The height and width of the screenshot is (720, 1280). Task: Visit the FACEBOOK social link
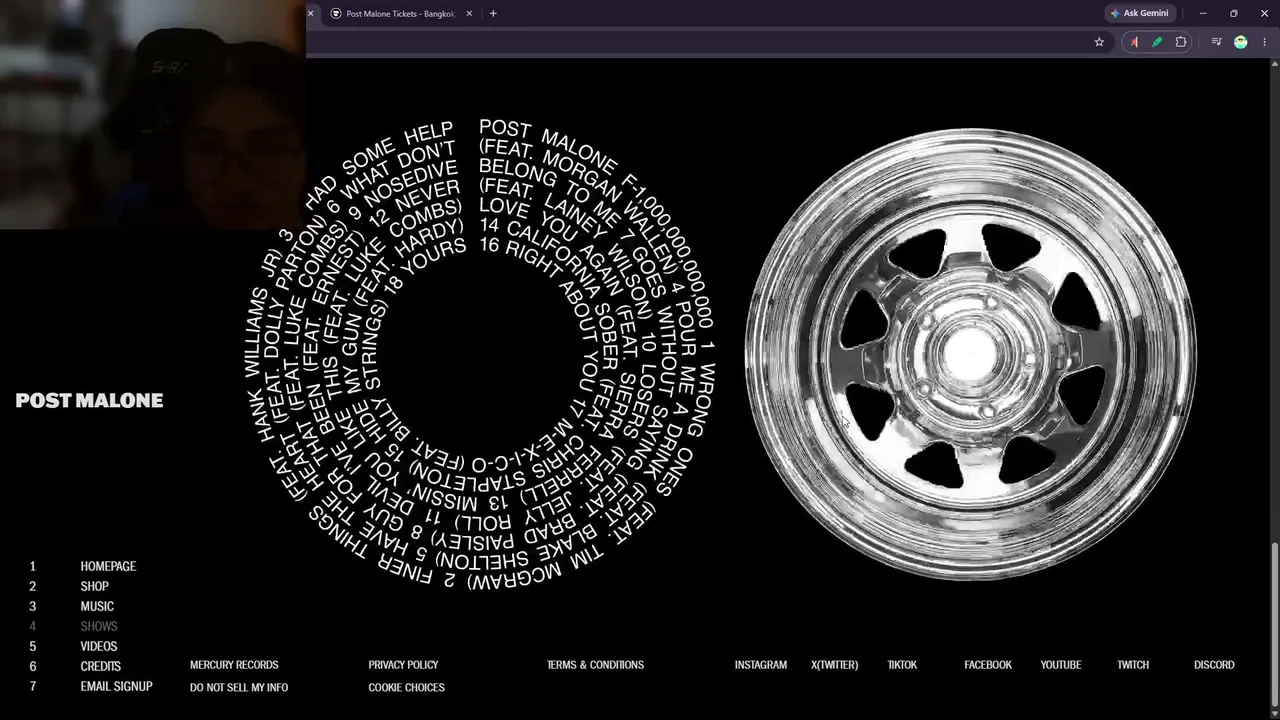tap(988, 665)
